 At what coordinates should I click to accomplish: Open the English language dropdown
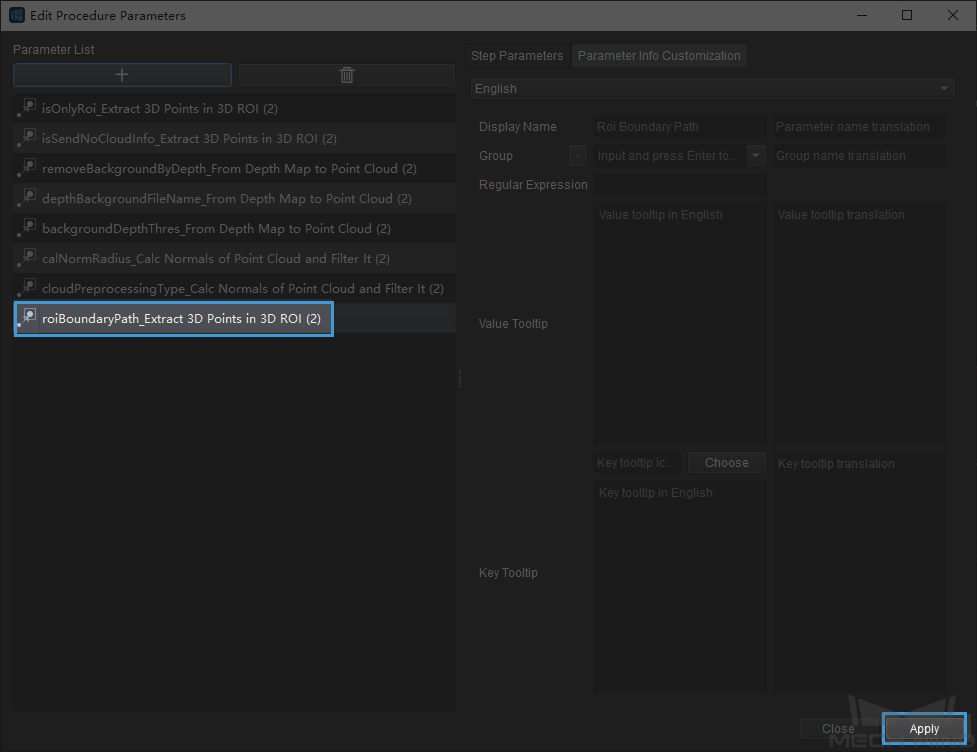click(712, 89)
